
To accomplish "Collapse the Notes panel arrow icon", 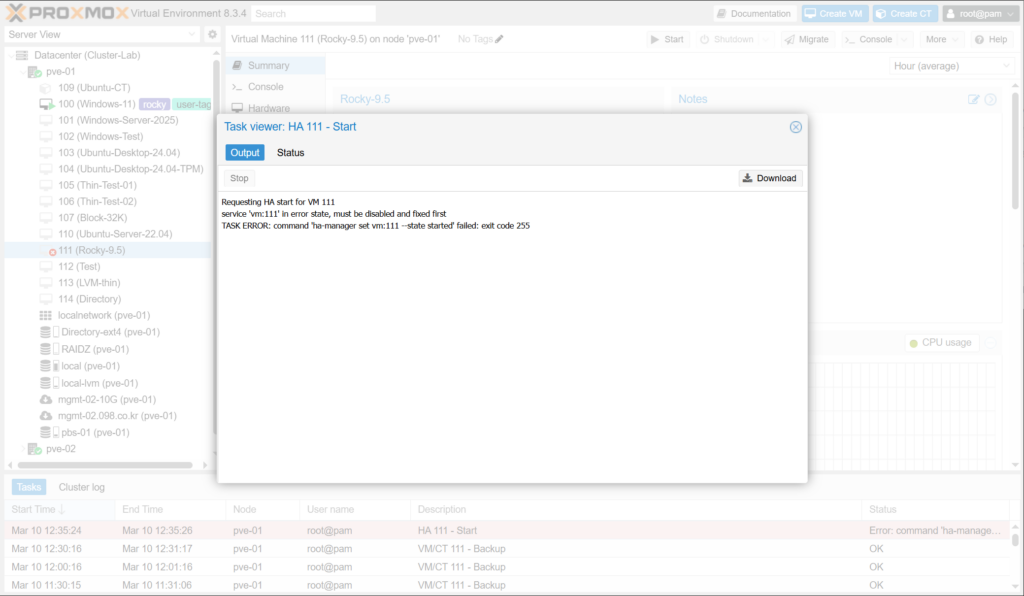I will [991, 99].
